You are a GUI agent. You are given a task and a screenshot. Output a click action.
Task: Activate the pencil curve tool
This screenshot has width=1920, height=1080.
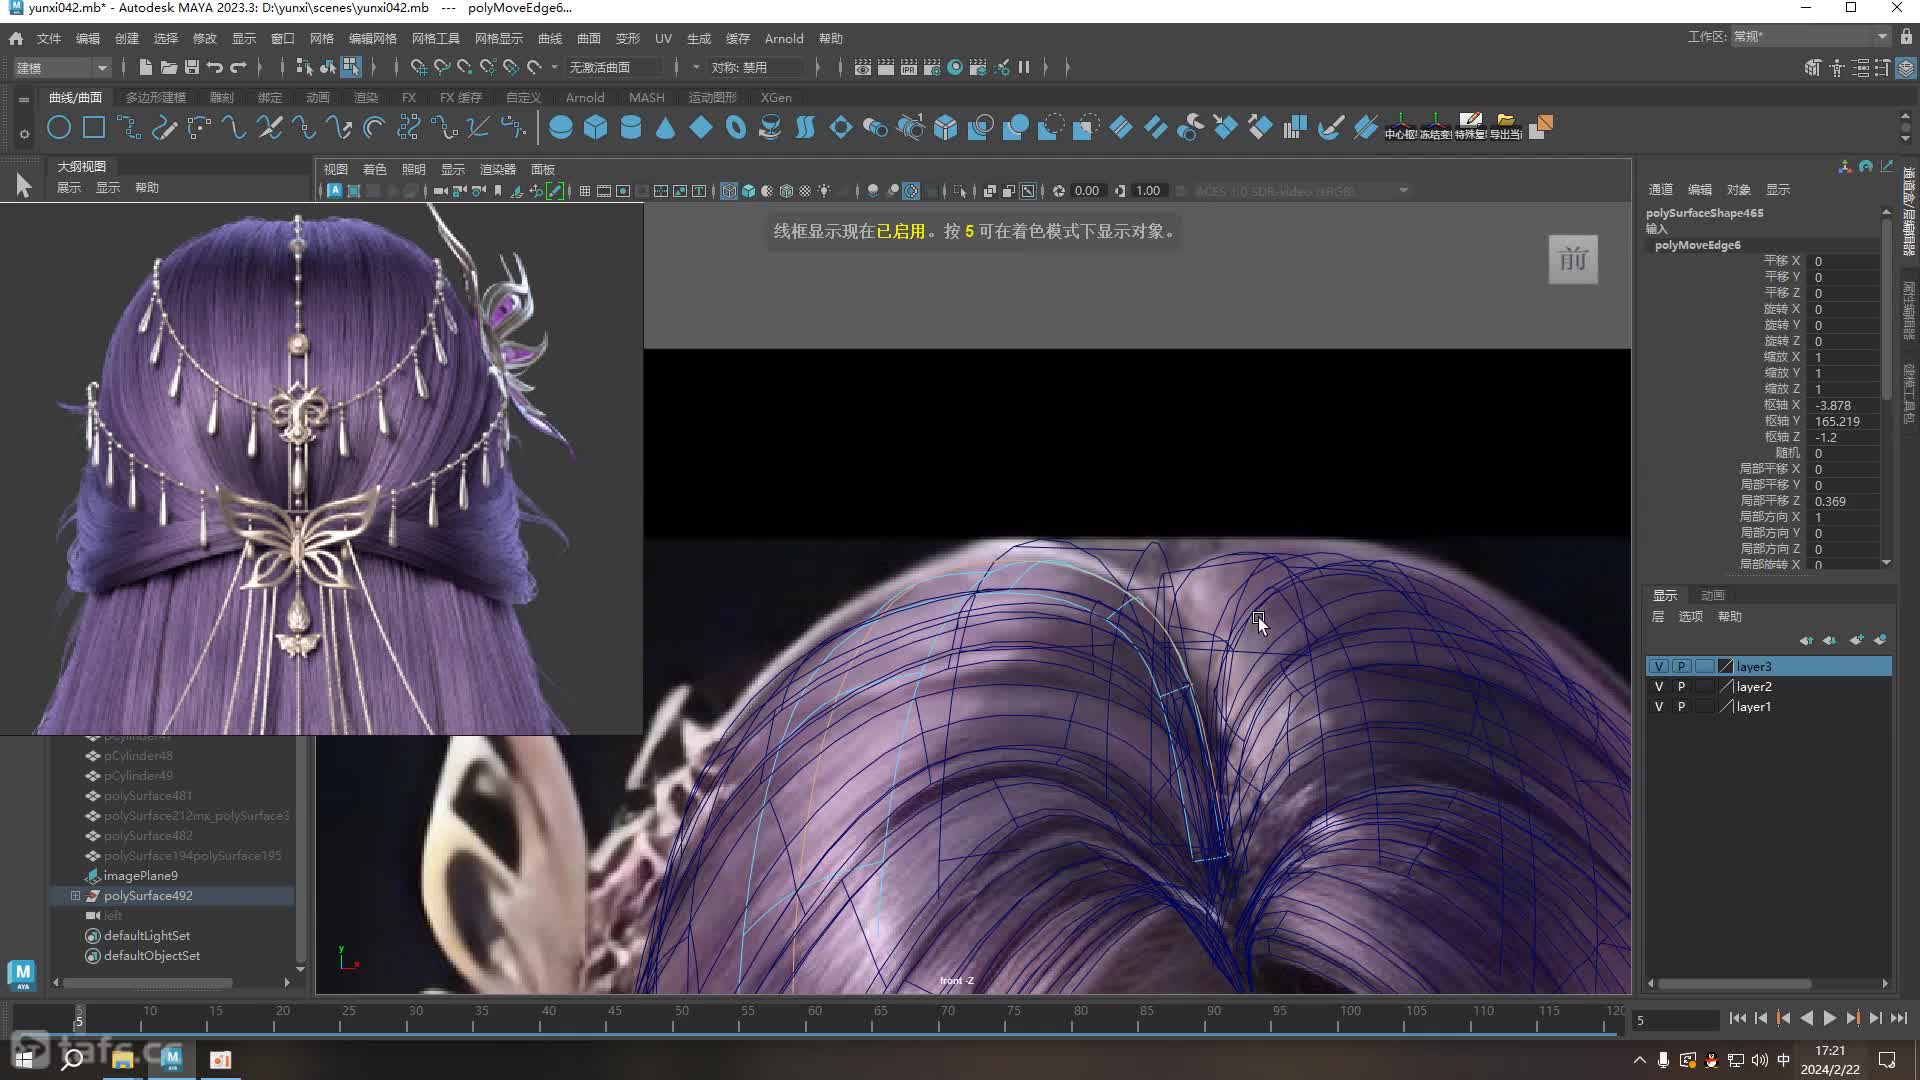coord(164,127)
